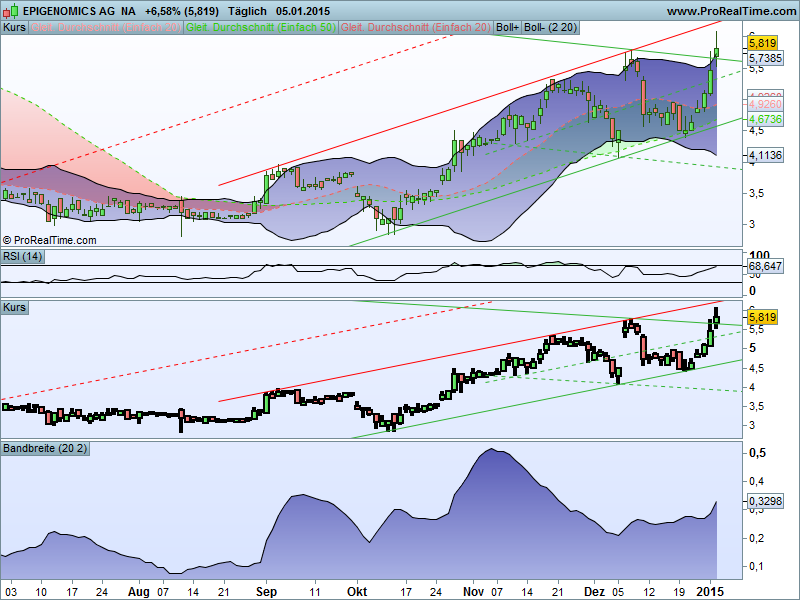Click the 05.01.2015 date in header
The width and height of the screenshot is (800, 600).
303,11
